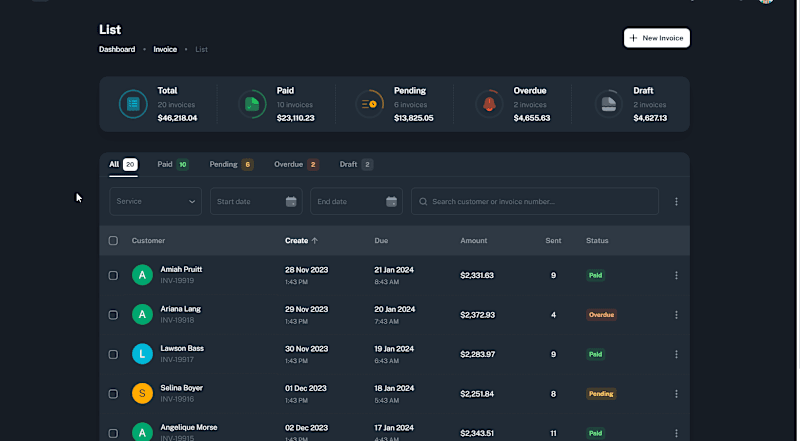Viewport: 800px width, 441px height.
Task: Open row actions menu for Ariana Lang
Action: 676,315
